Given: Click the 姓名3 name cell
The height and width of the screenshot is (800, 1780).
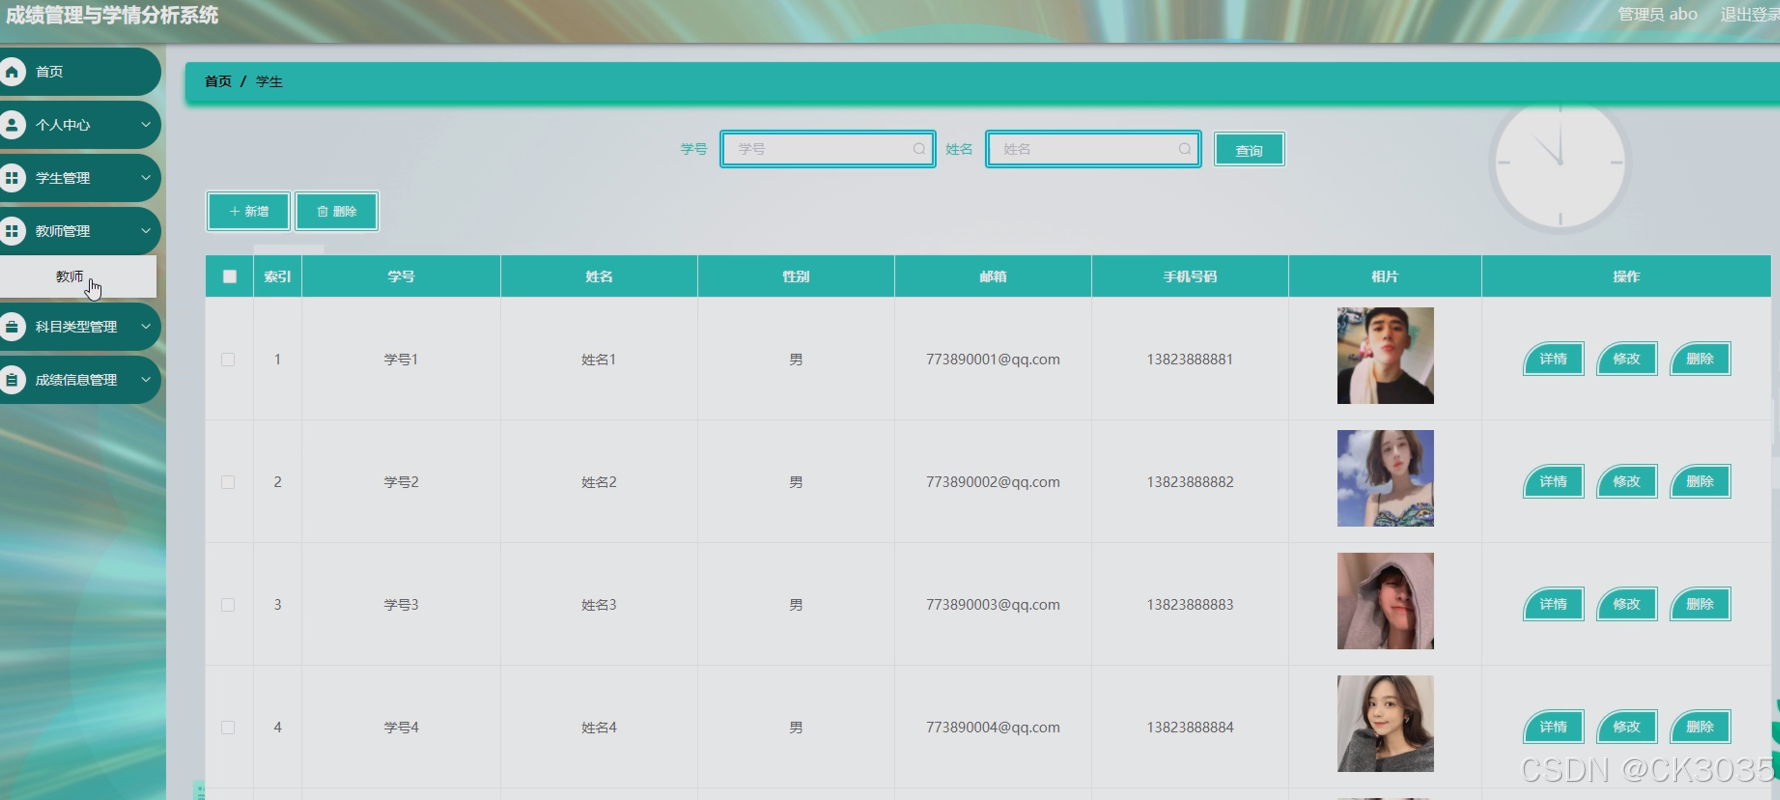Looking at the screenshot, I should tap(599, 605).
